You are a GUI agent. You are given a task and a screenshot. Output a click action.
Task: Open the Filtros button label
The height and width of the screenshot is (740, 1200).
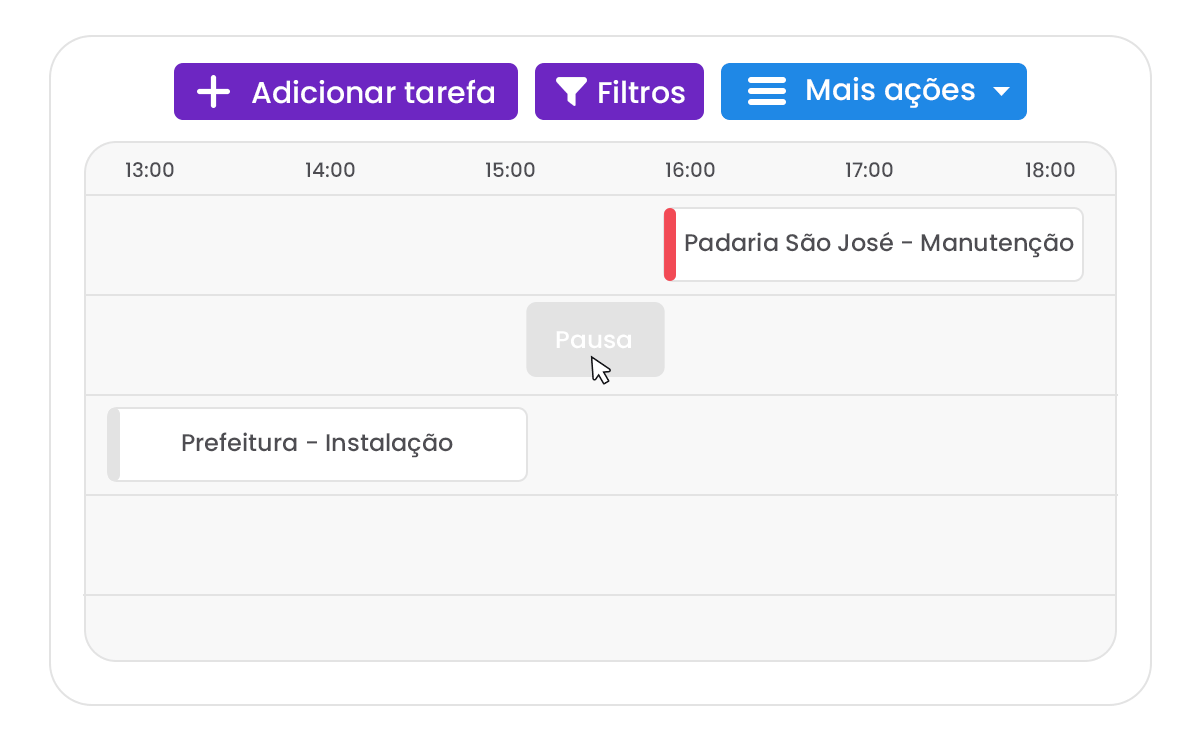coord(641,93)
